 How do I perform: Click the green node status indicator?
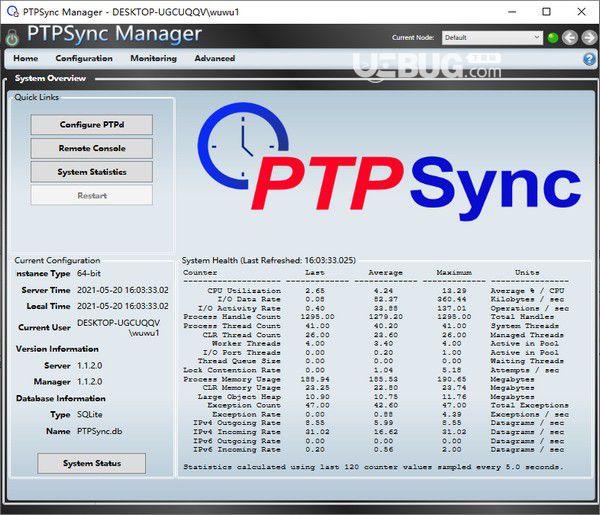pyautogui.click(x=553, y=37)
